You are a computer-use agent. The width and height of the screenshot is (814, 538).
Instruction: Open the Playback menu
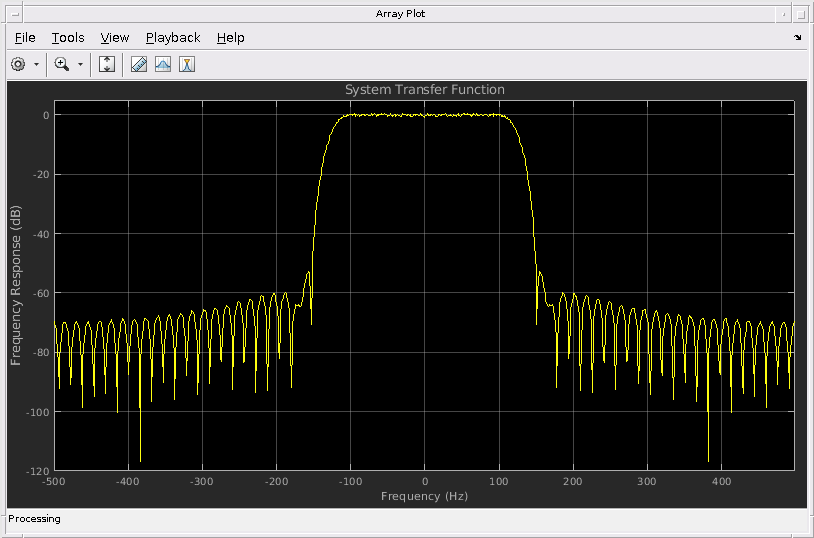(x=173, y=37)
